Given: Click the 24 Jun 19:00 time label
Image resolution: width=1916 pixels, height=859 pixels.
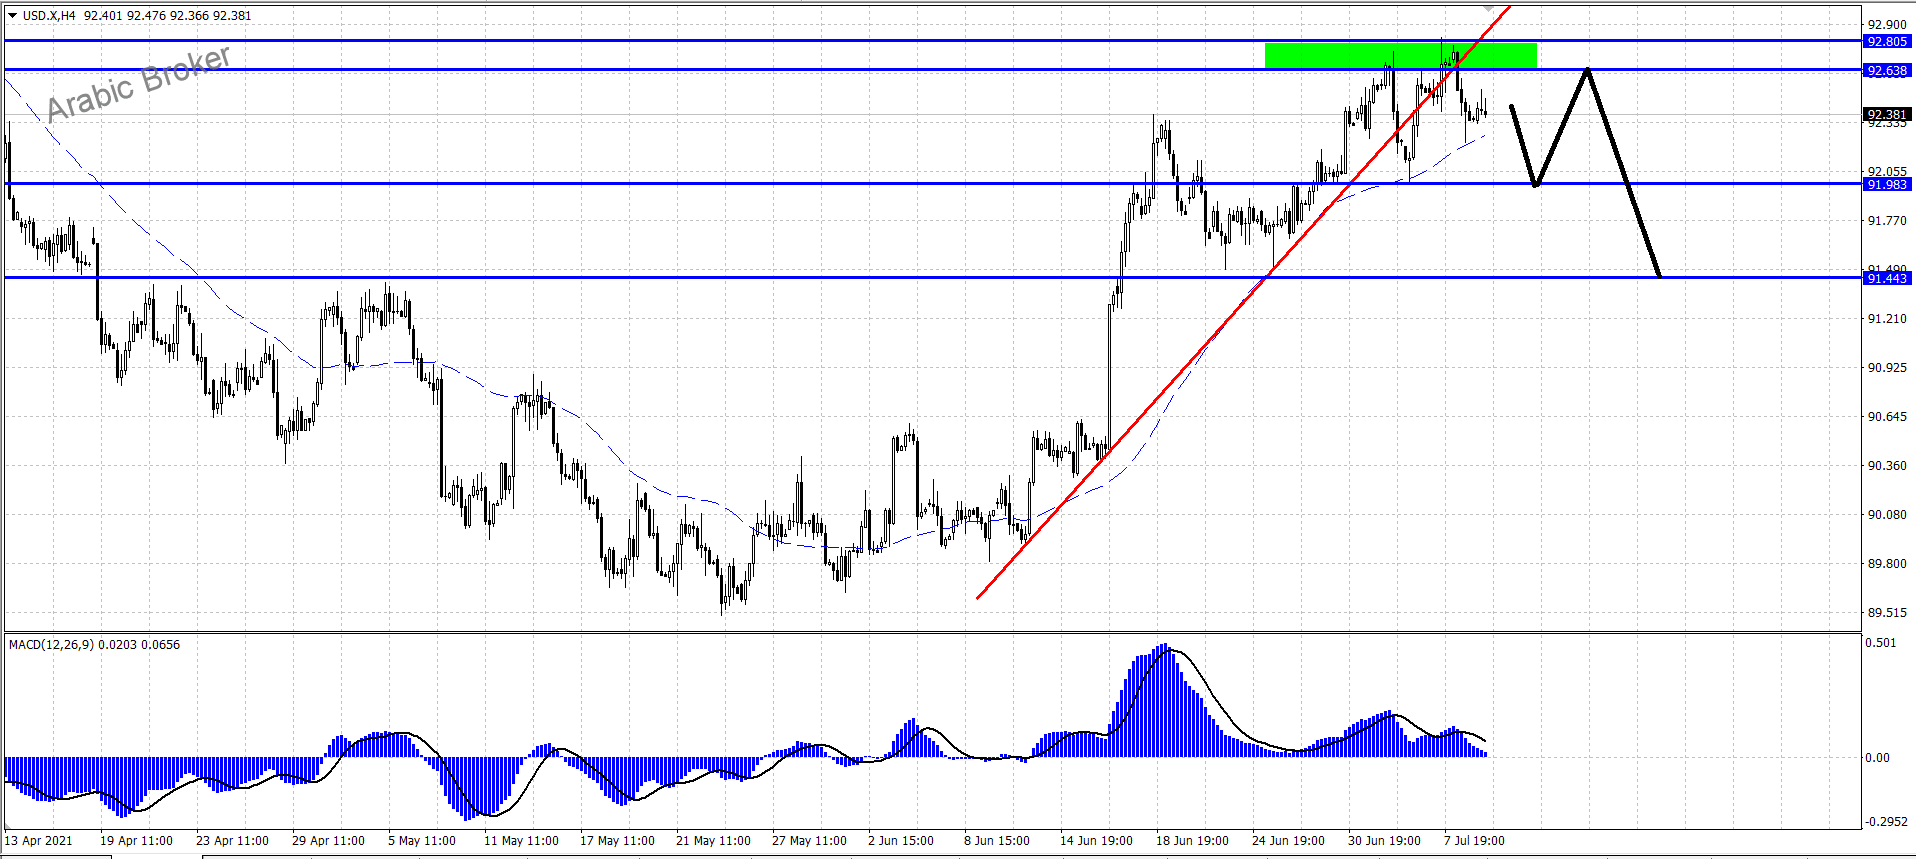Looking at the screenshot, I should pos(1288,841).
